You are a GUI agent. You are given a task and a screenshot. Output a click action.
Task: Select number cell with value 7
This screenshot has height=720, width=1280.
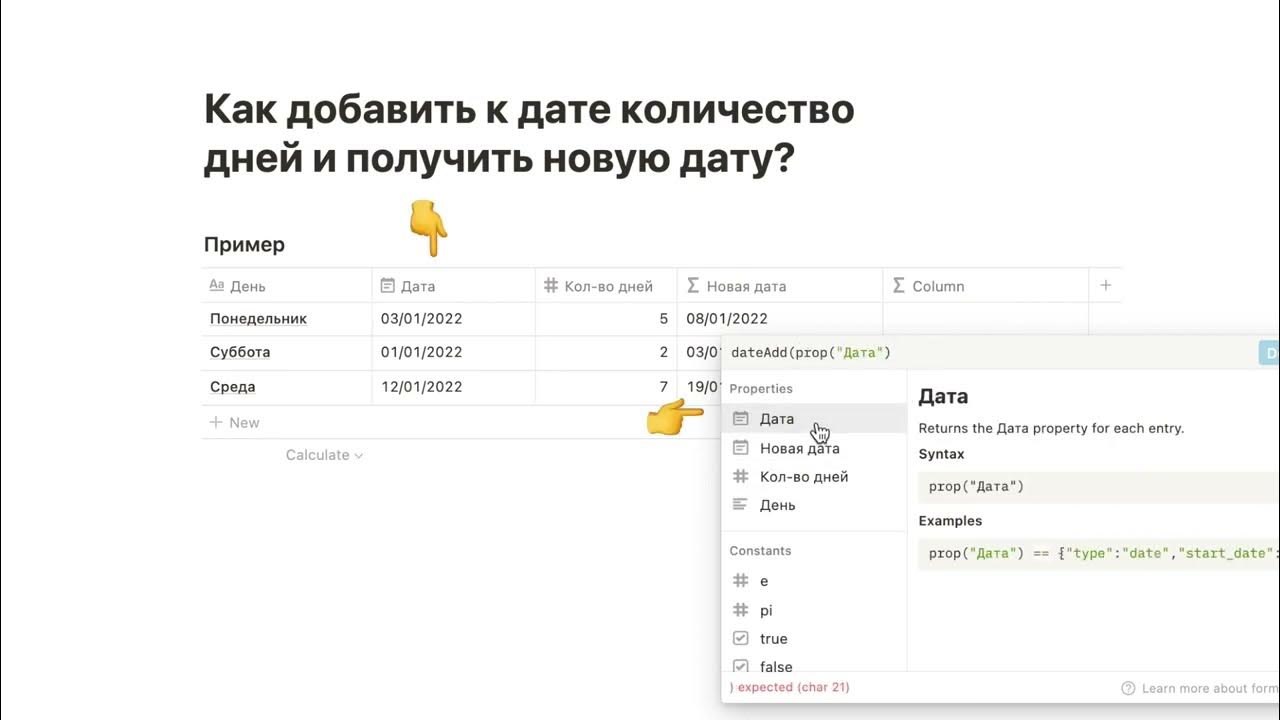pos(606,387)
